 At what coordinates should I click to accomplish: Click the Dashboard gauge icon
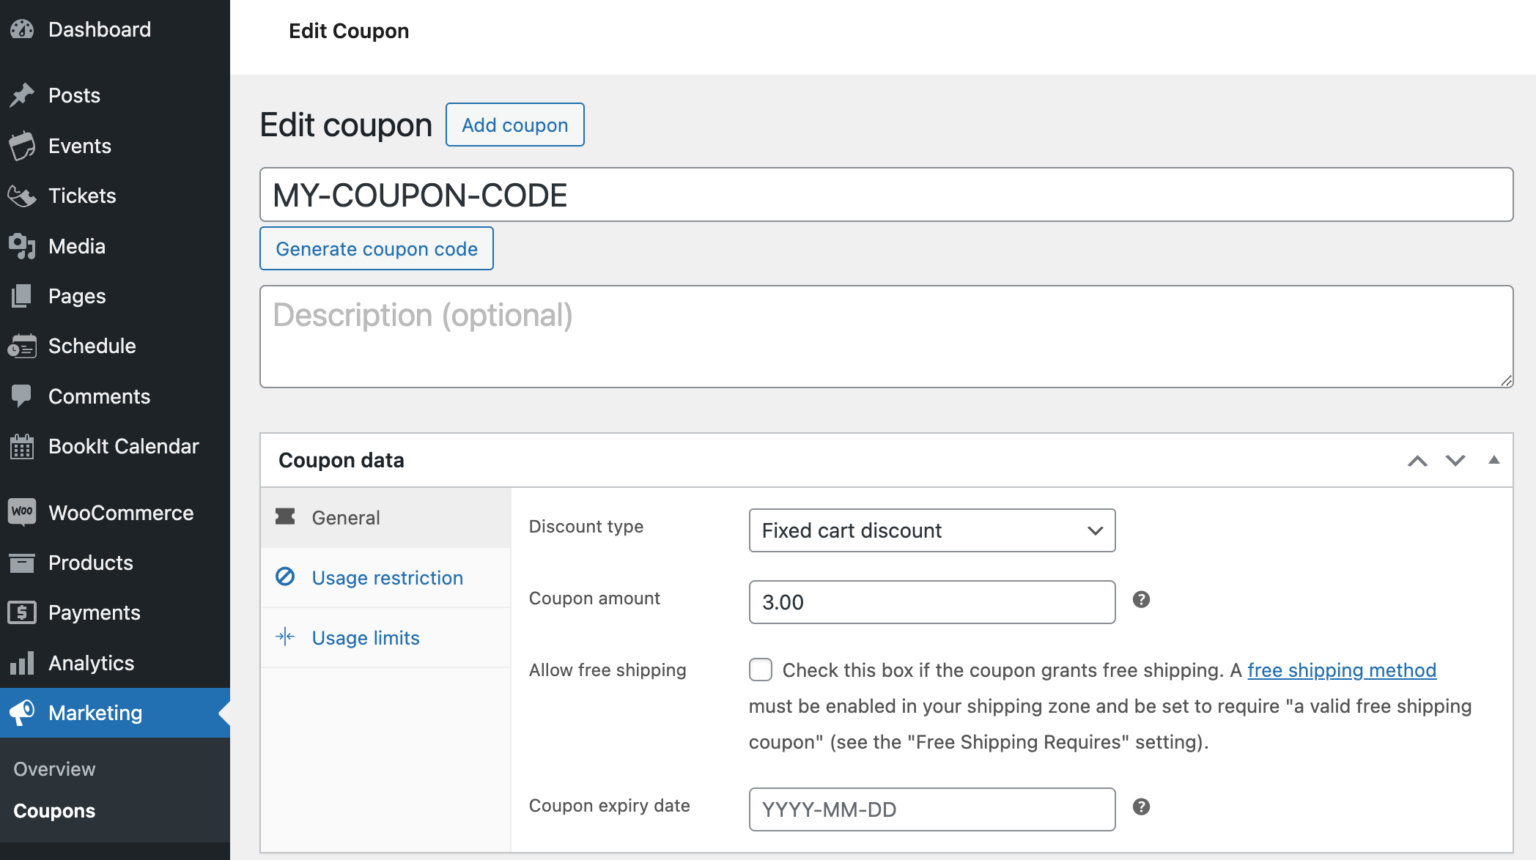(22, 30)
